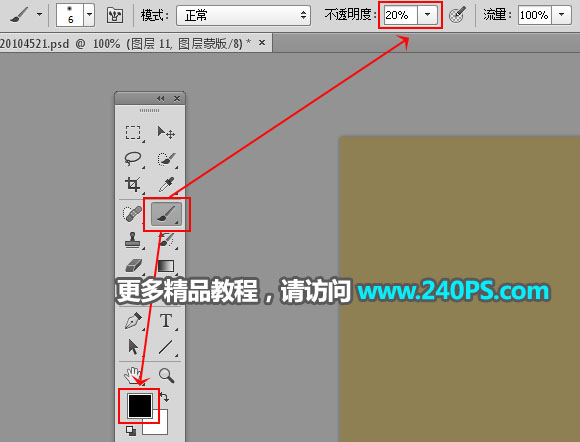580x442 pixels.
Task: Expand the opacity slider dropdown arrow
Action: 427,15
